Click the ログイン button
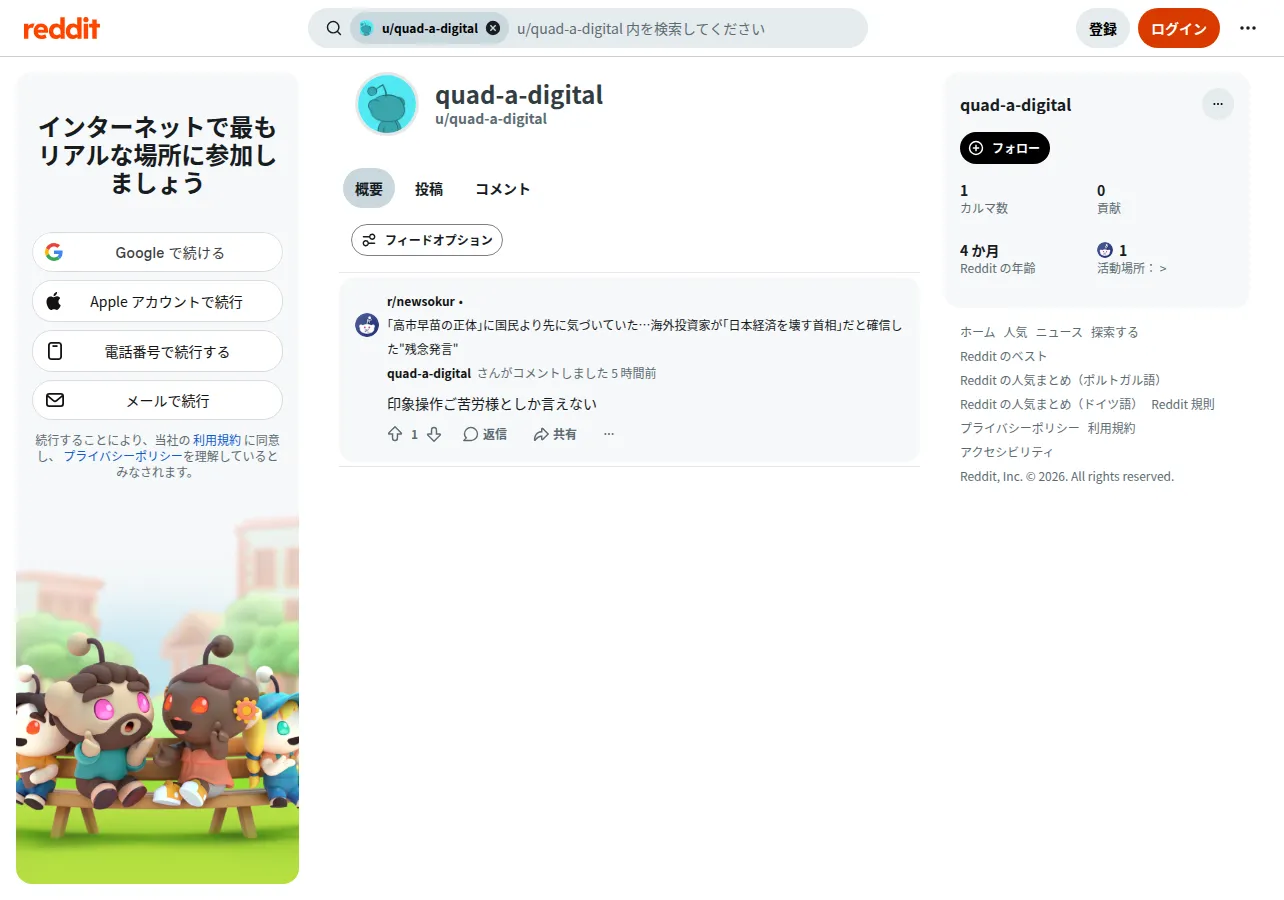The width and height of the screenshot is (1284, 900). [1179, 28]
